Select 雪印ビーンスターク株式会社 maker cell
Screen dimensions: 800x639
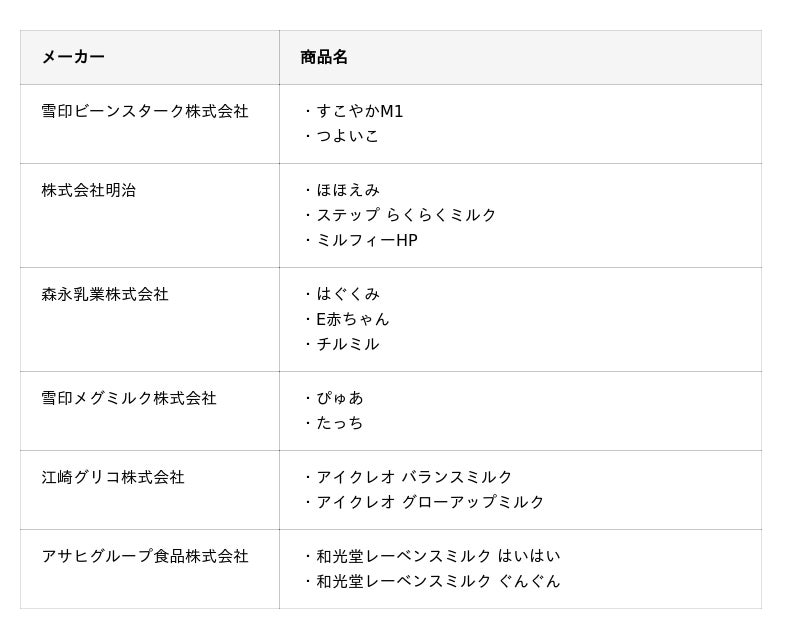coord(145,111)
